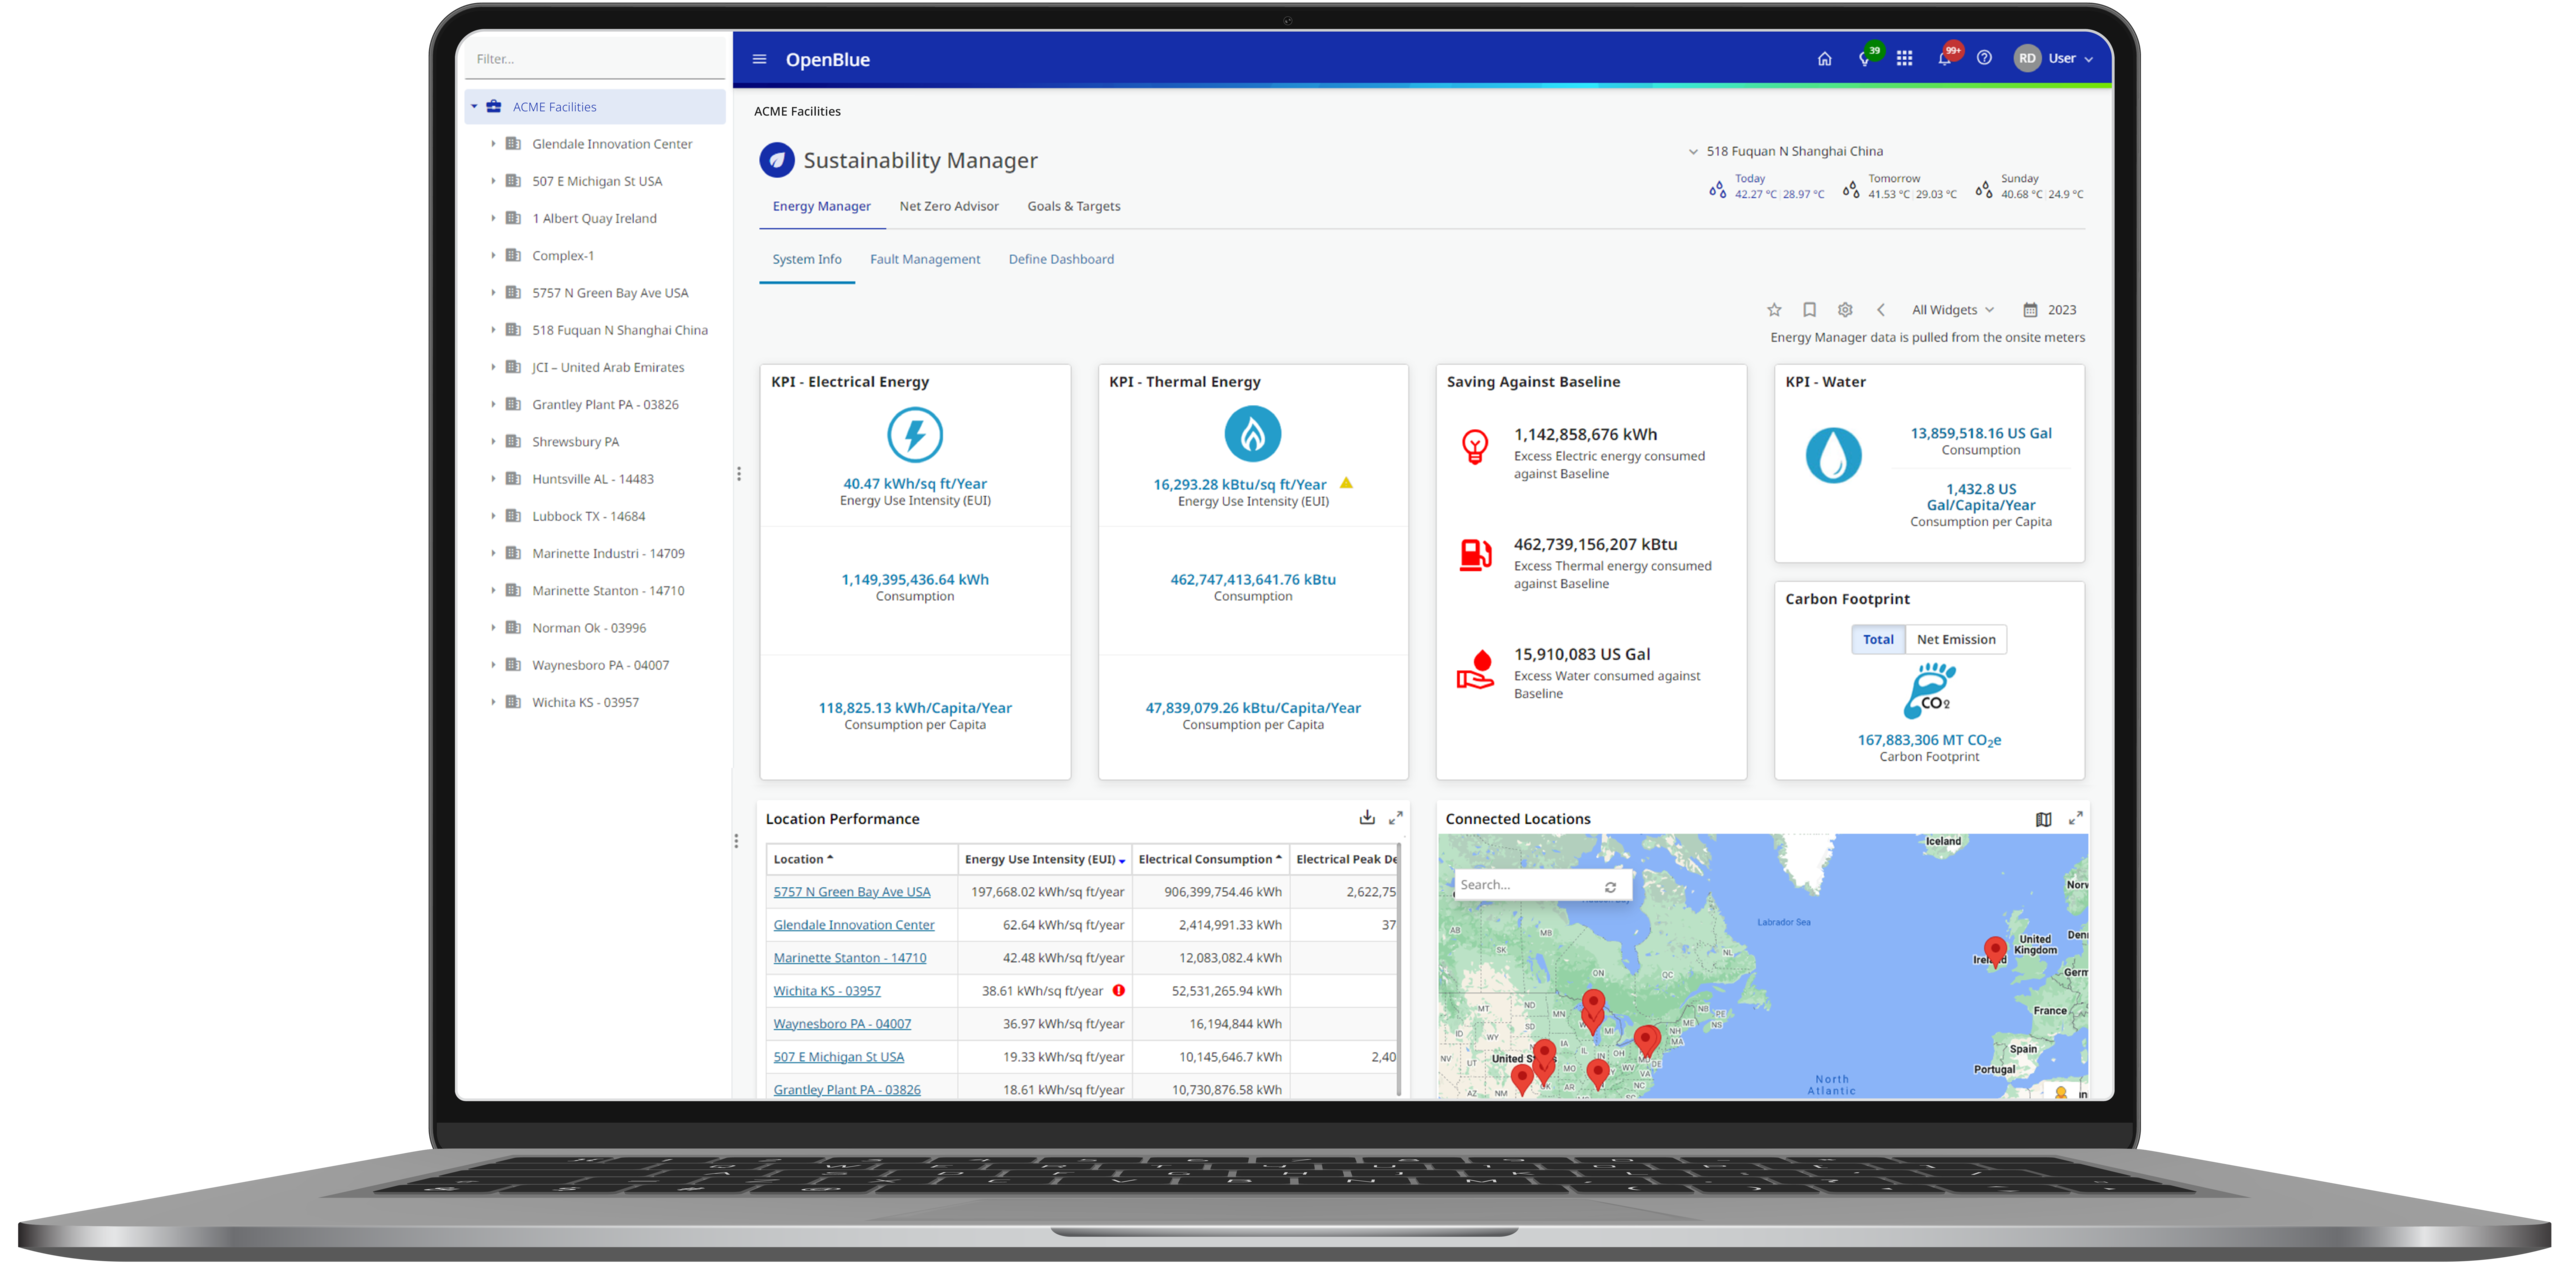Open the dashboard settings gear
The width and height of the screenshot is (2560, 1276).
pyautogui.click(x=1845, y=310)
